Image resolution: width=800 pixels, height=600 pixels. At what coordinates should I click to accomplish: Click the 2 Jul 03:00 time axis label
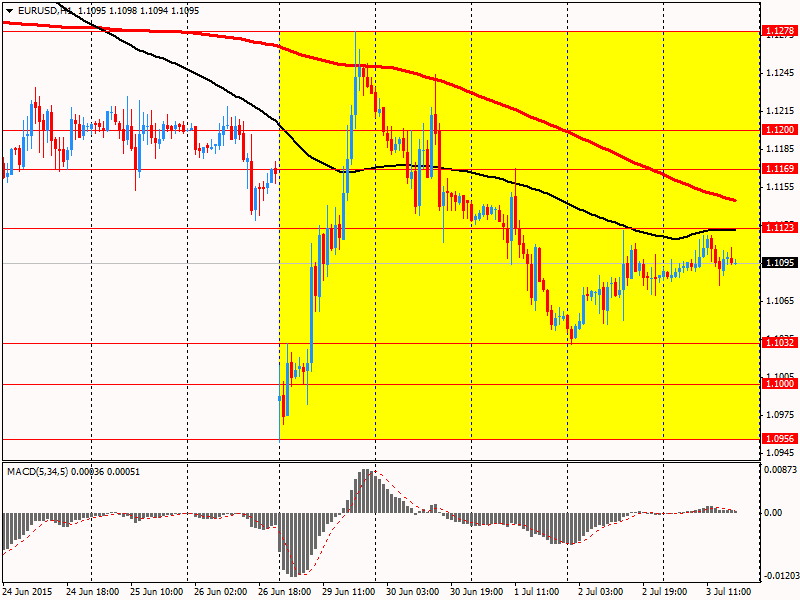pyautogui.click(x=601, y=592)
